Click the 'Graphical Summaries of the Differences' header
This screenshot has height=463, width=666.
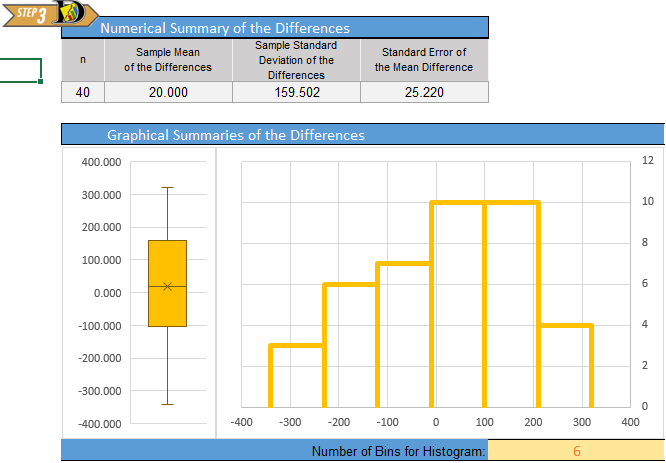[x=236, y=134]
